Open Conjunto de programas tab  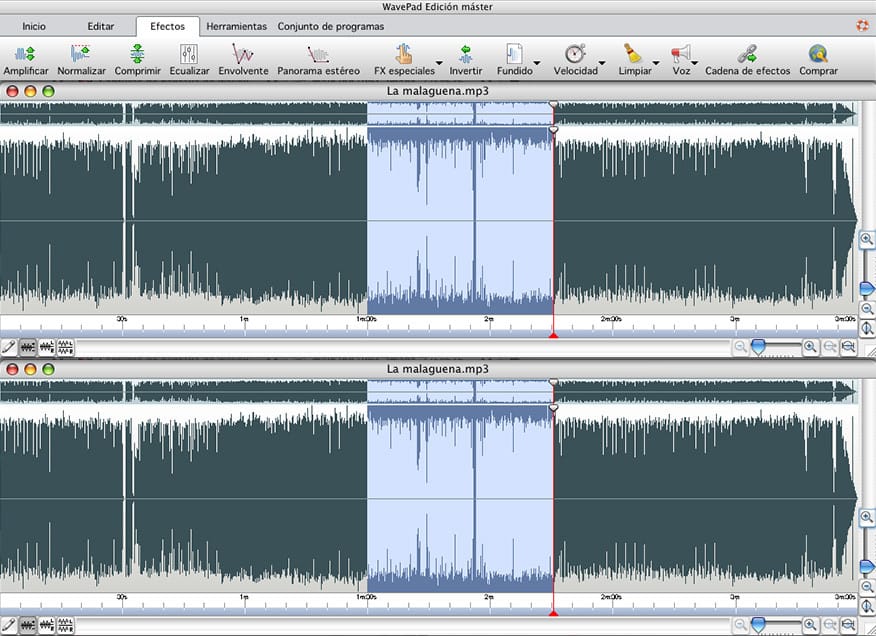[x=331, y=26]
